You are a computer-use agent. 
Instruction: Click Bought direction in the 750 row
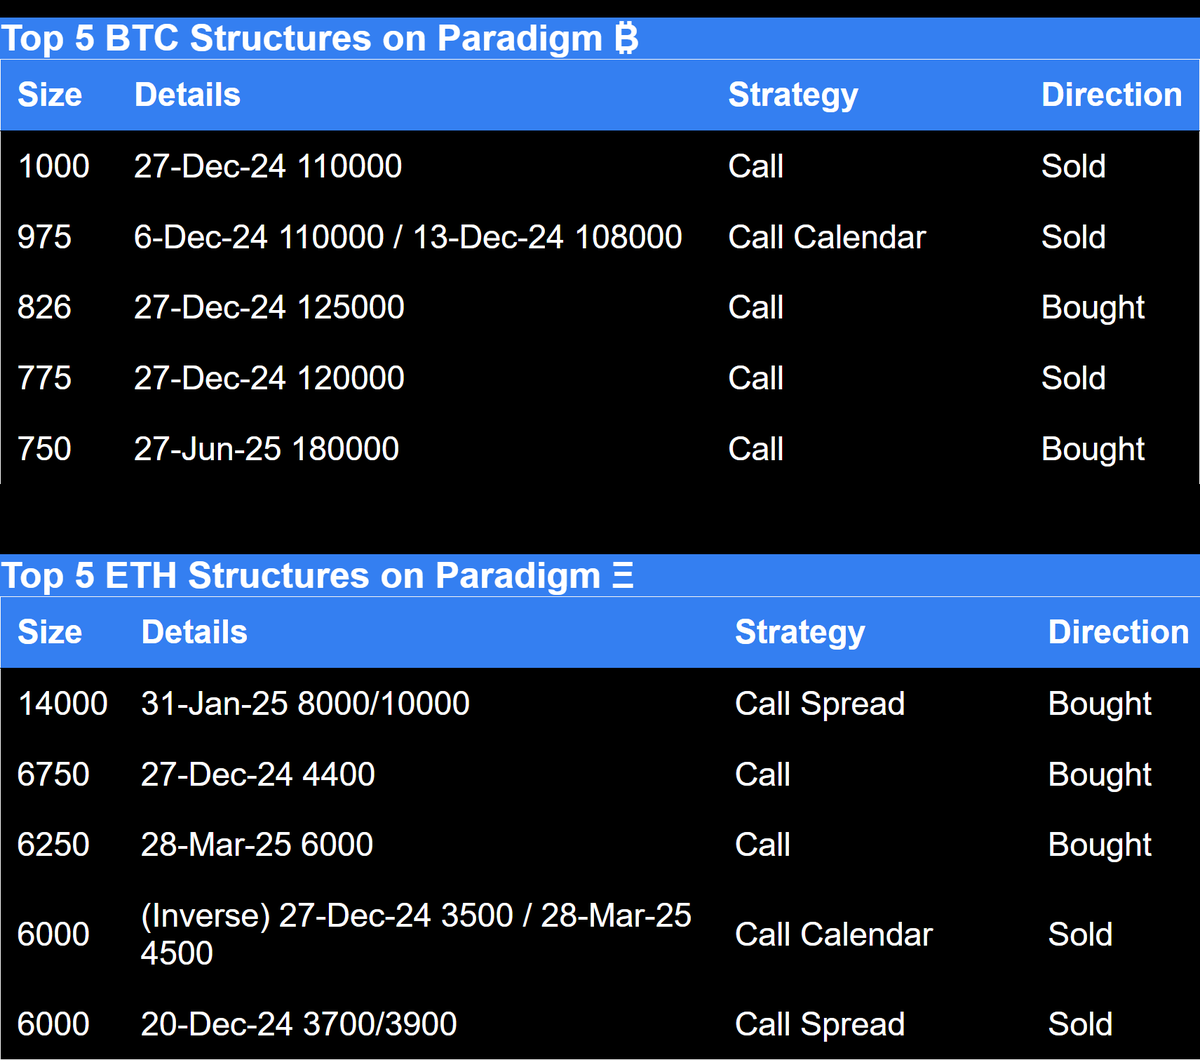[x=1093, y=450]
